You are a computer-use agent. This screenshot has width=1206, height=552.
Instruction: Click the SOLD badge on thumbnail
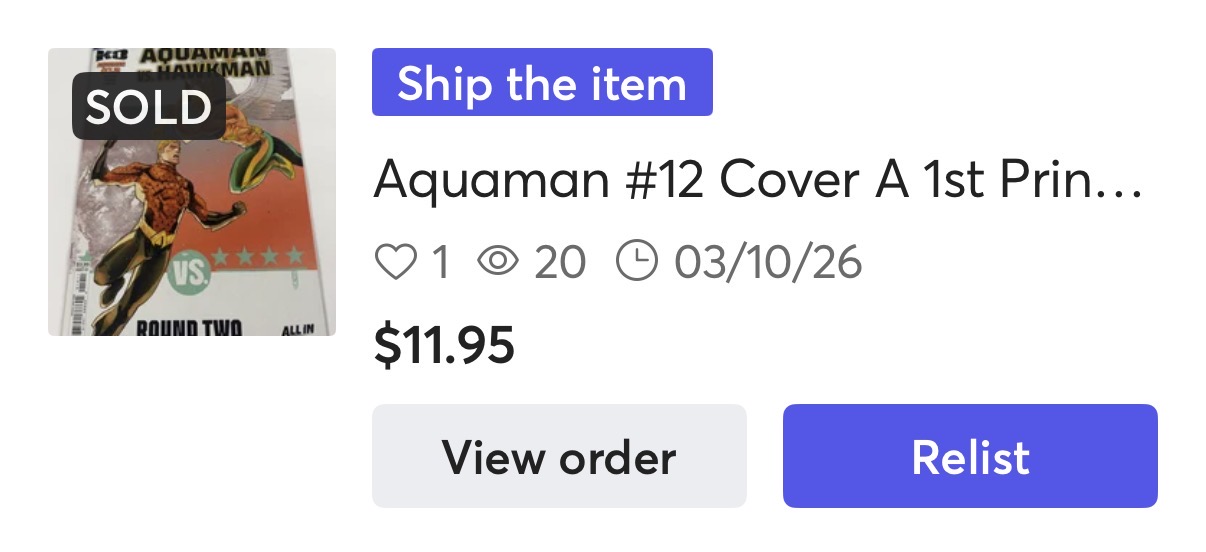148,107
